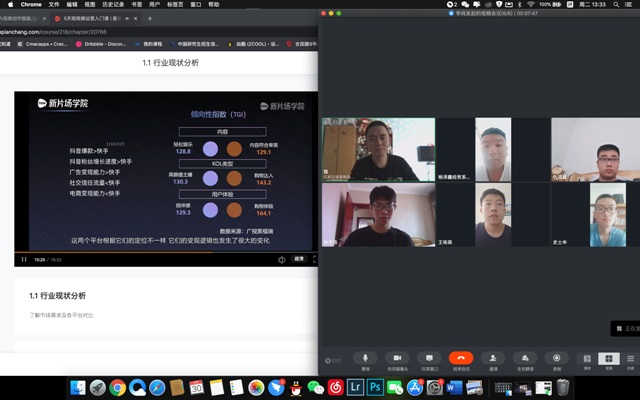The image size is (640, 400).
Task: Open a new Chrome tab with plus button
Action: (x=150, y=18)
